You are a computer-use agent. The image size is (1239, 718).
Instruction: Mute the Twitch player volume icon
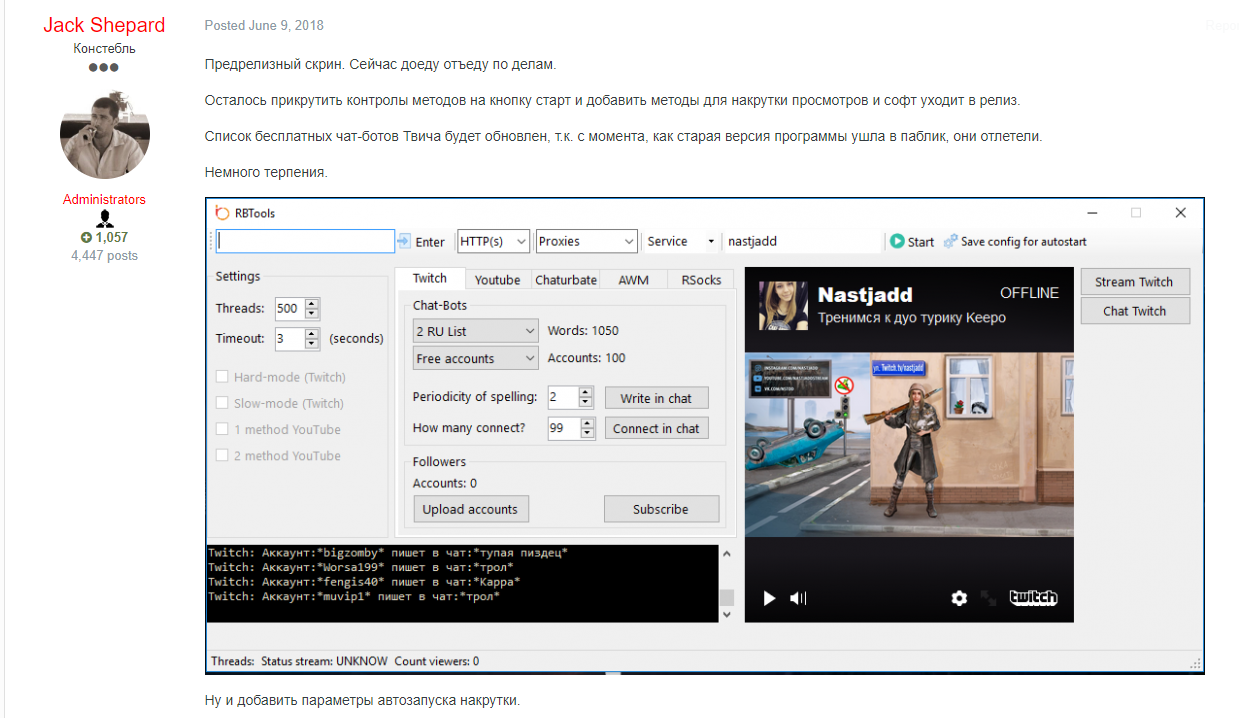click(x=798, y=598)
